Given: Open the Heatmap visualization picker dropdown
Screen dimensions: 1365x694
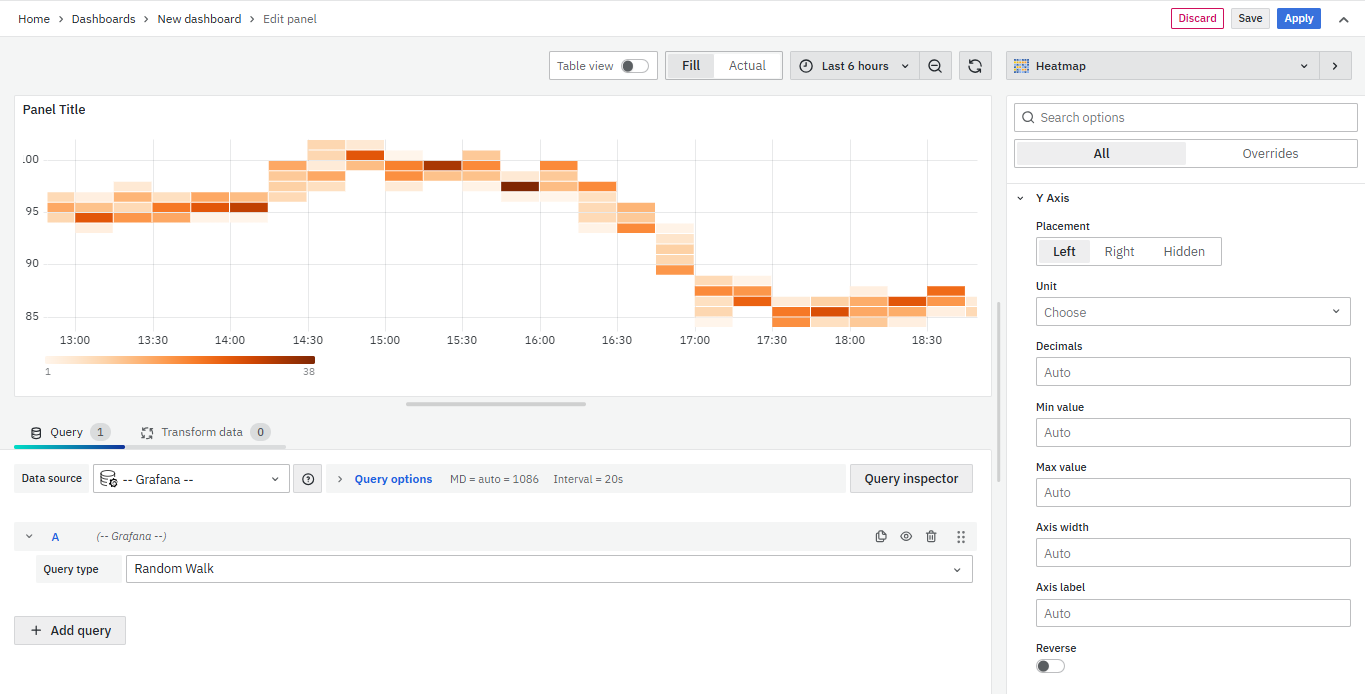Looking at the screenshot, I should 1162,66.
